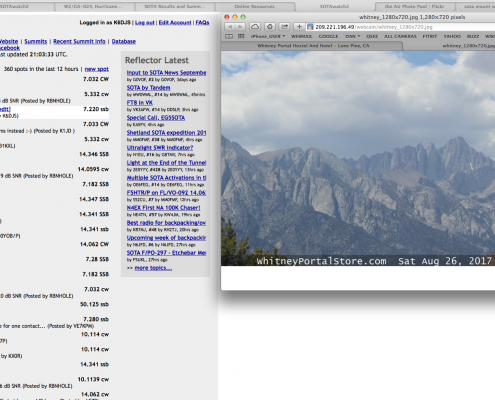Open the WEBMAIL bookmark
The width and height of the screenshot is (495, 400).
302,36
